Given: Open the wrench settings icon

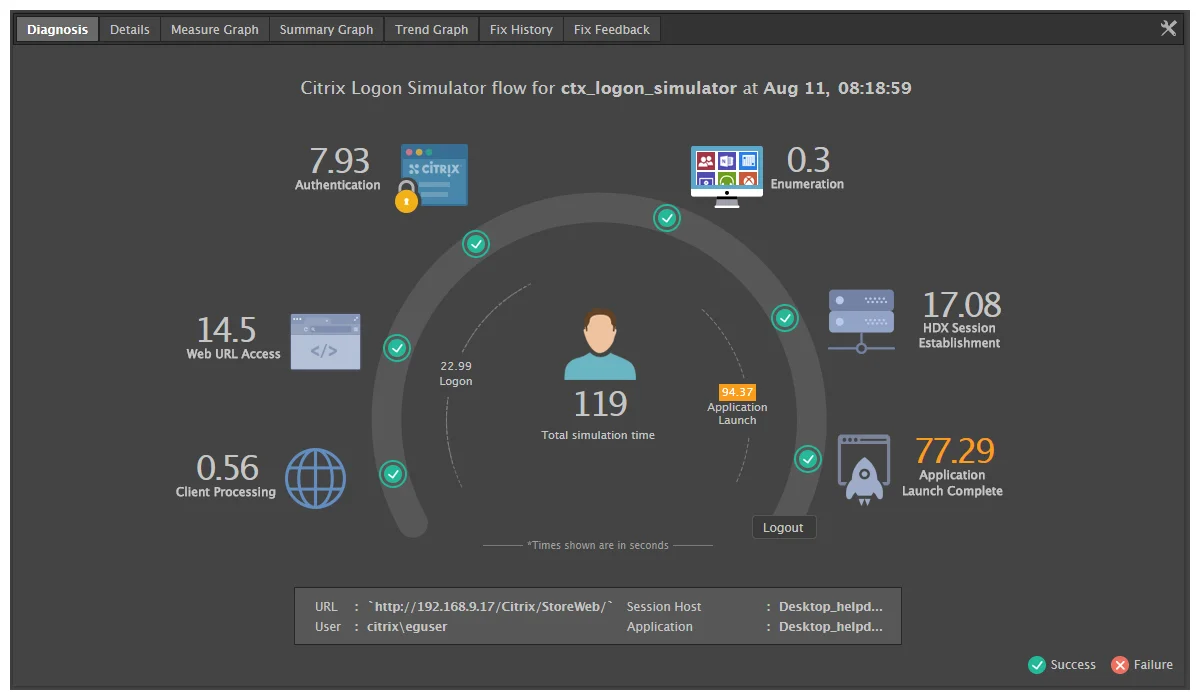Looking at the screenshot, I should point(1168,28).
